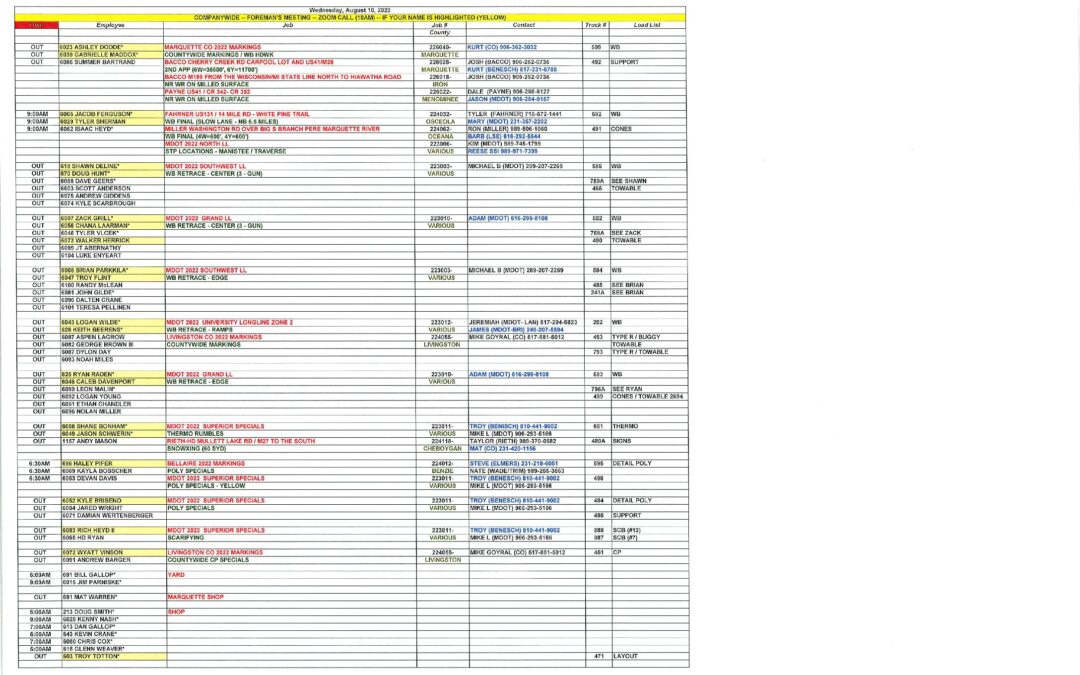1080x675 pixels.
Task: Select employee cell Doug Hunt
Action: [x=112, y=174]
